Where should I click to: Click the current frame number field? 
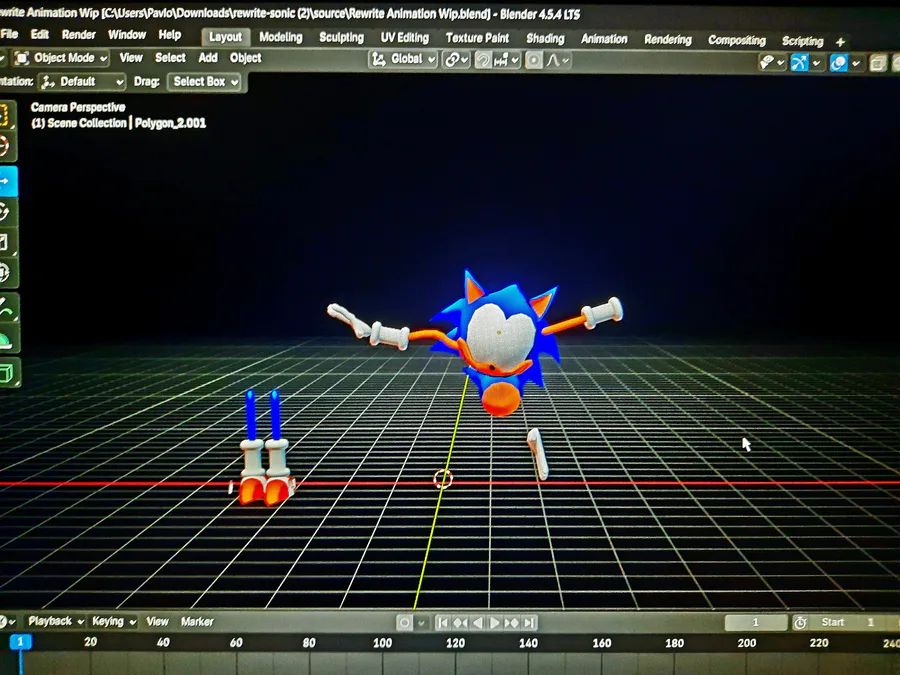[x=756, y=622]
